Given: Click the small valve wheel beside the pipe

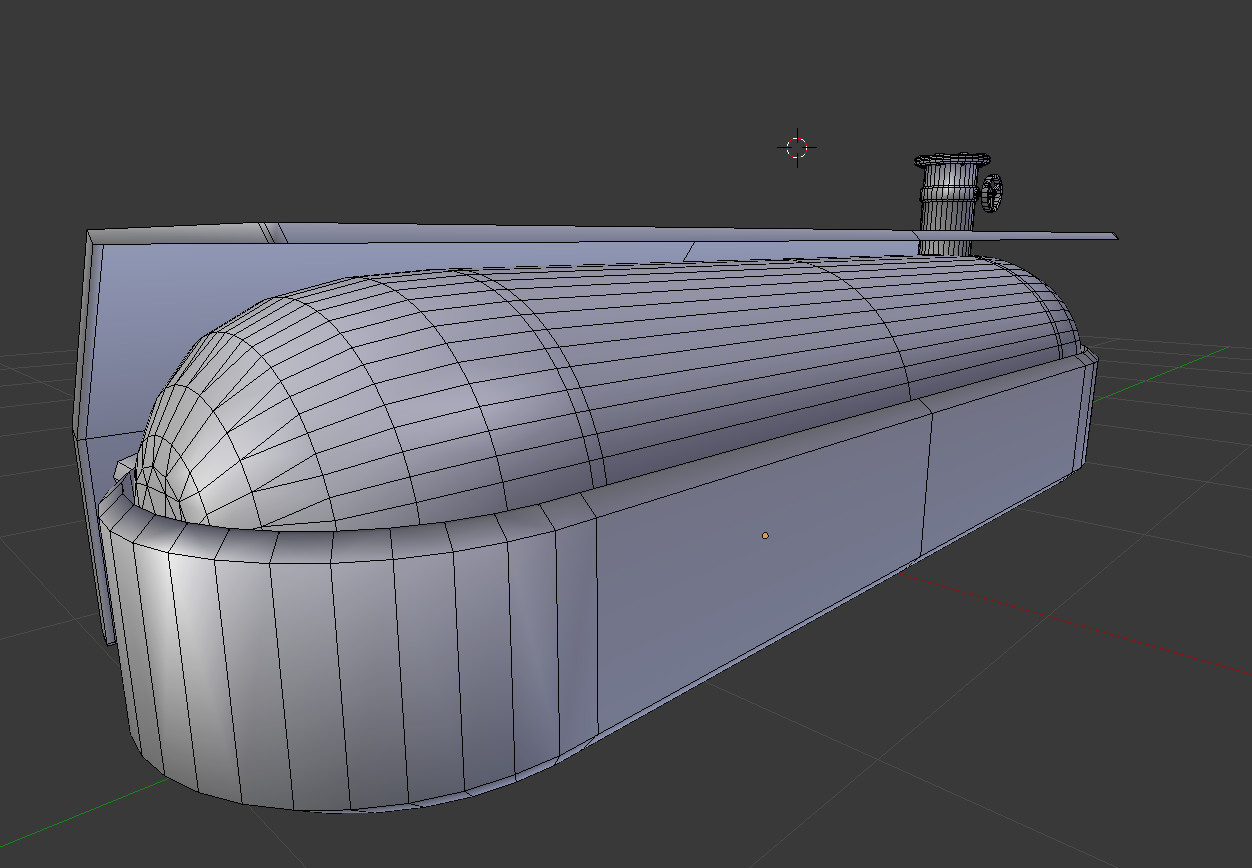Looking at the screenshot, I should point(993,192).
